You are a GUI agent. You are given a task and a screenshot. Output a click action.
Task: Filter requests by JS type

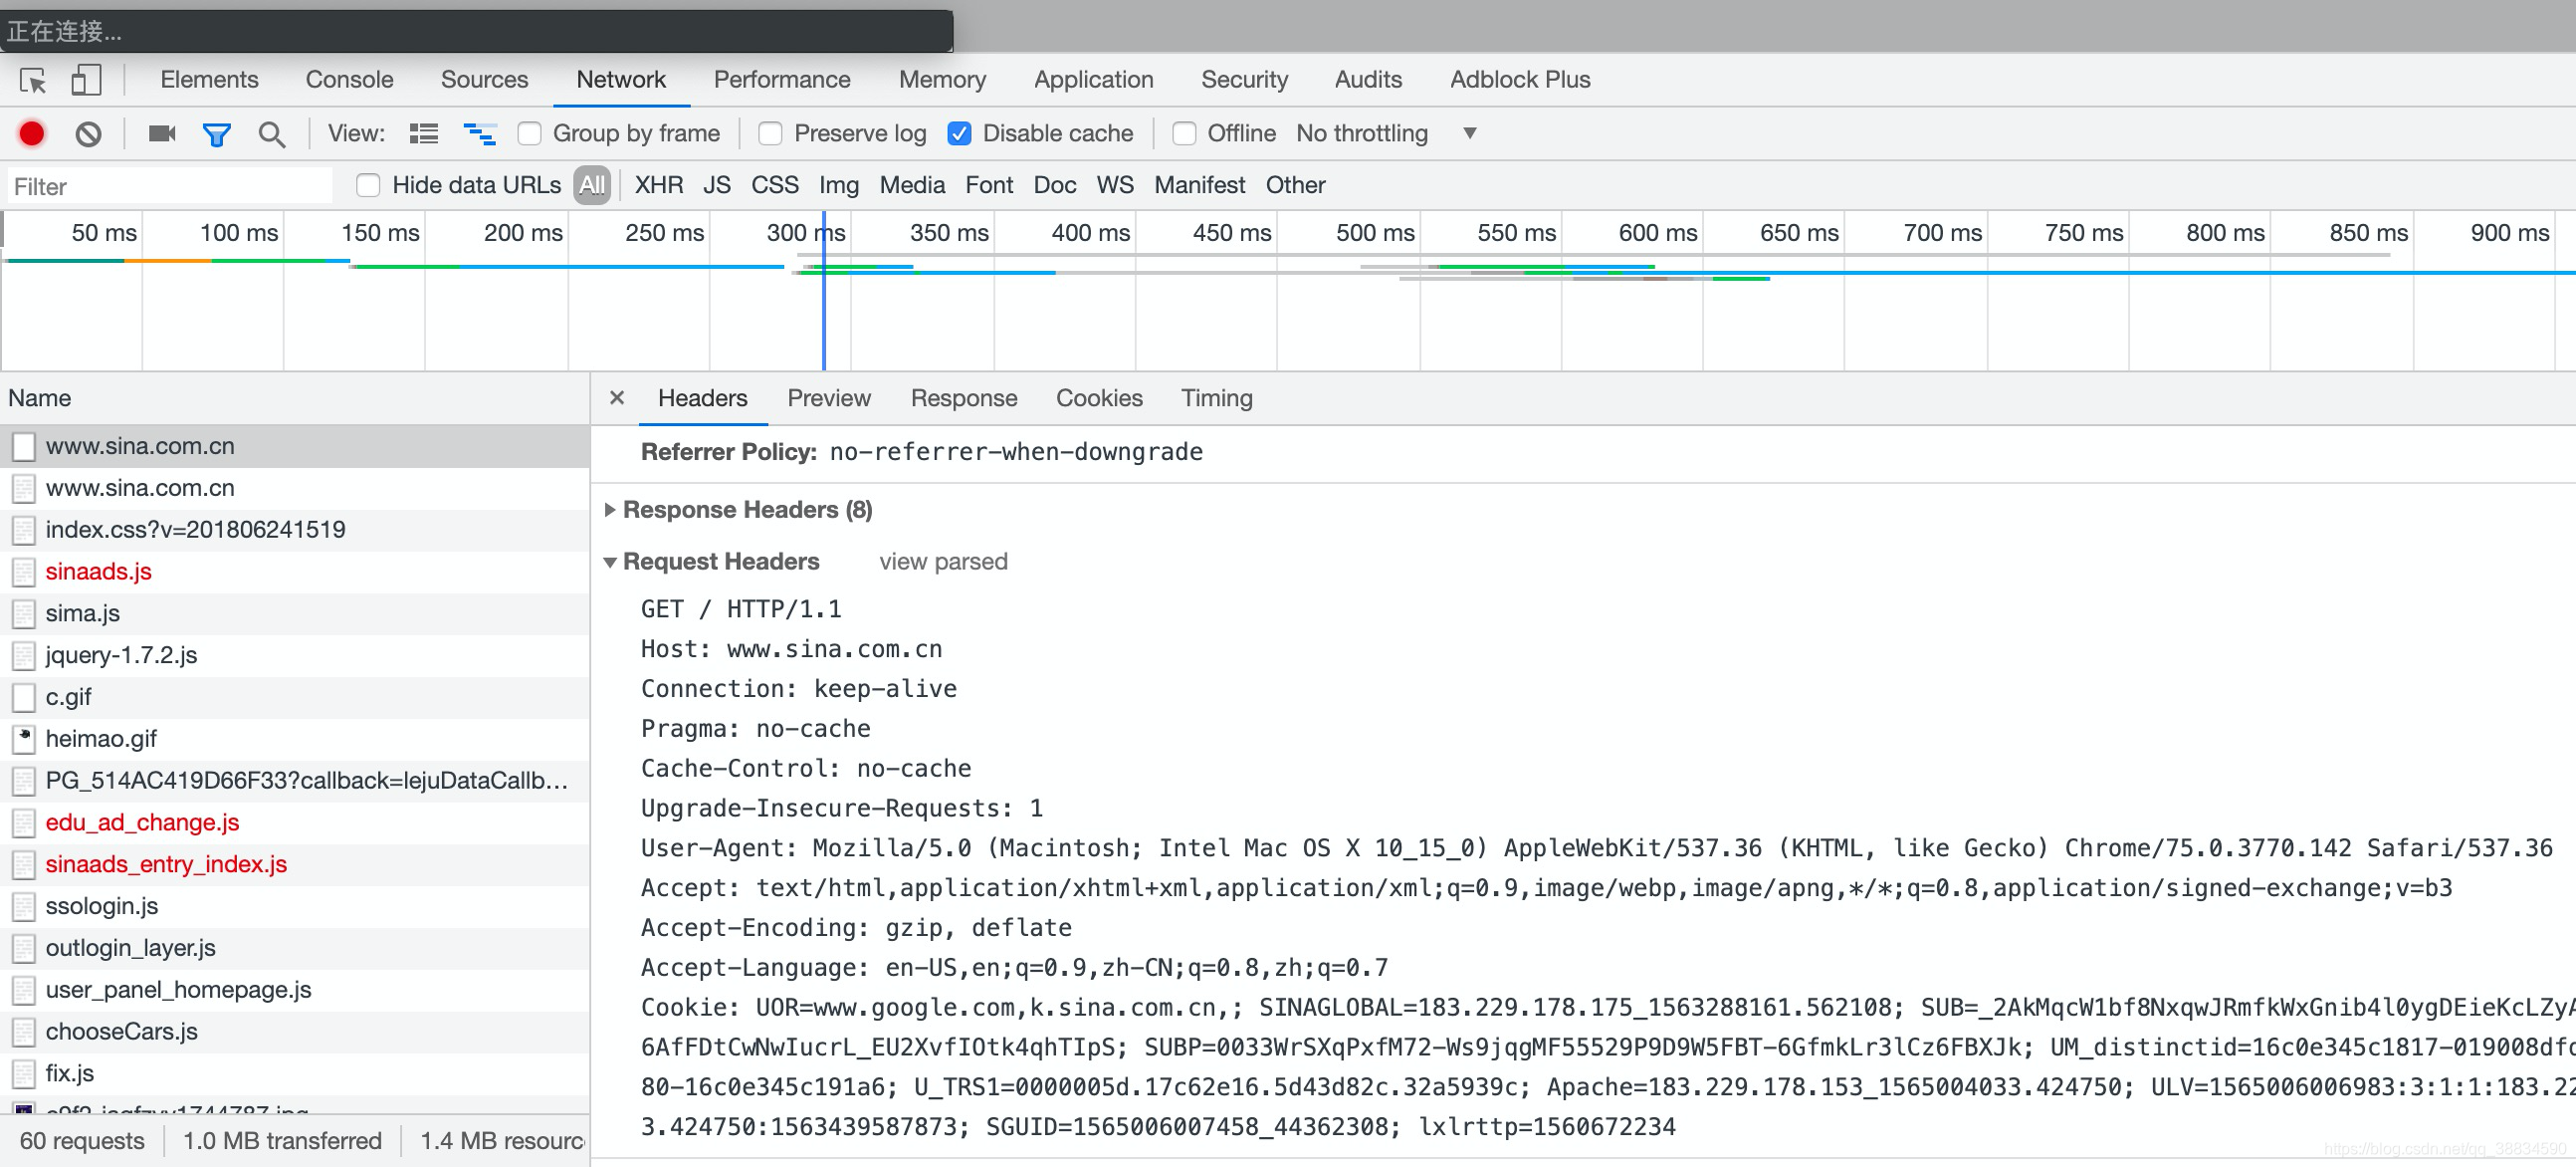point(717,185)
